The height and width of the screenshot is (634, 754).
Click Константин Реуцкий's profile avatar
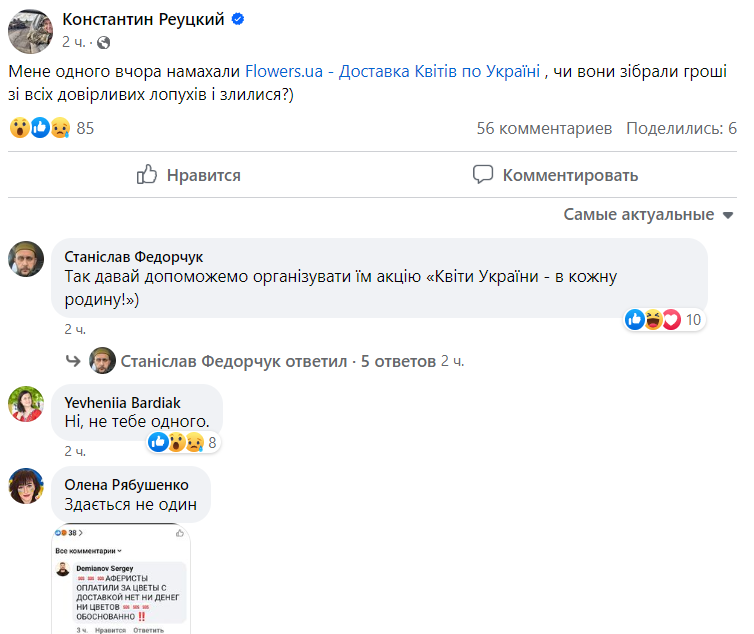click(30, 30)
